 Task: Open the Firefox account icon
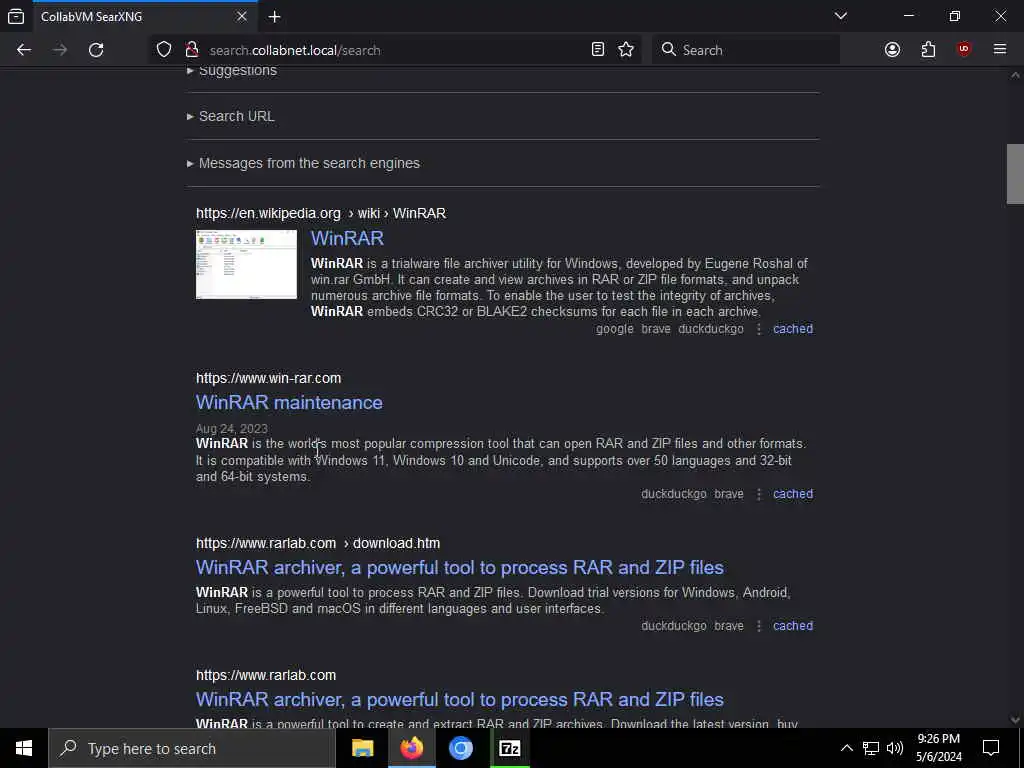892,50
